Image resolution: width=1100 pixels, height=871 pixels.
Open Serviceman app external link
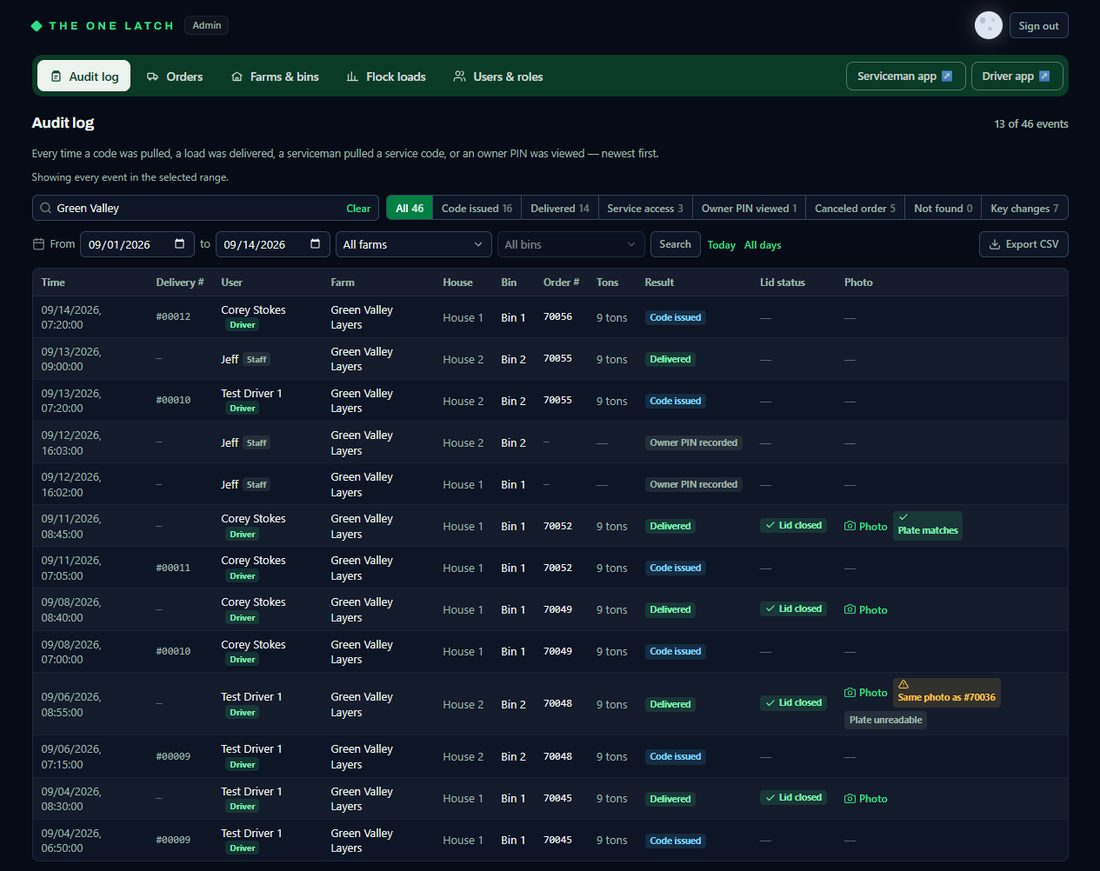(906, 76)
